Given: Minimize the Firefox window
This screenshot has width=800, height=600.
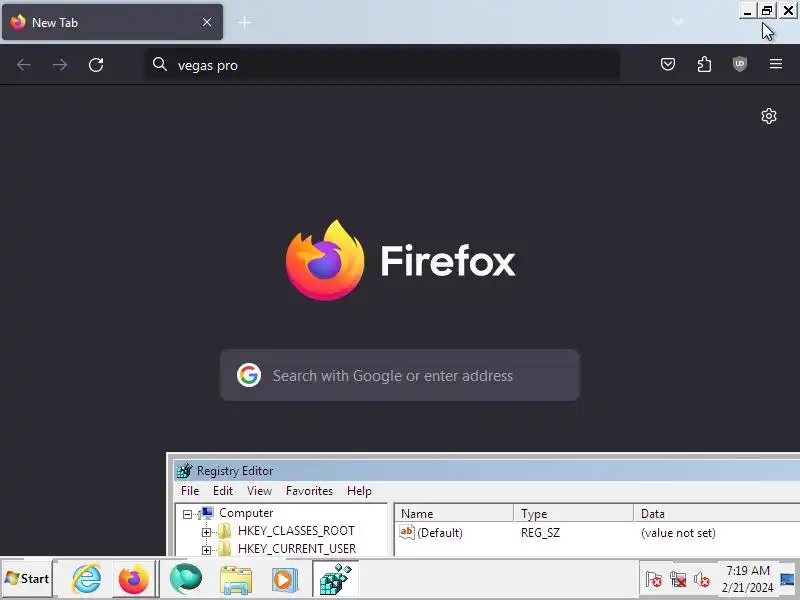Looking at the screenshot, I should click(747, 11).
